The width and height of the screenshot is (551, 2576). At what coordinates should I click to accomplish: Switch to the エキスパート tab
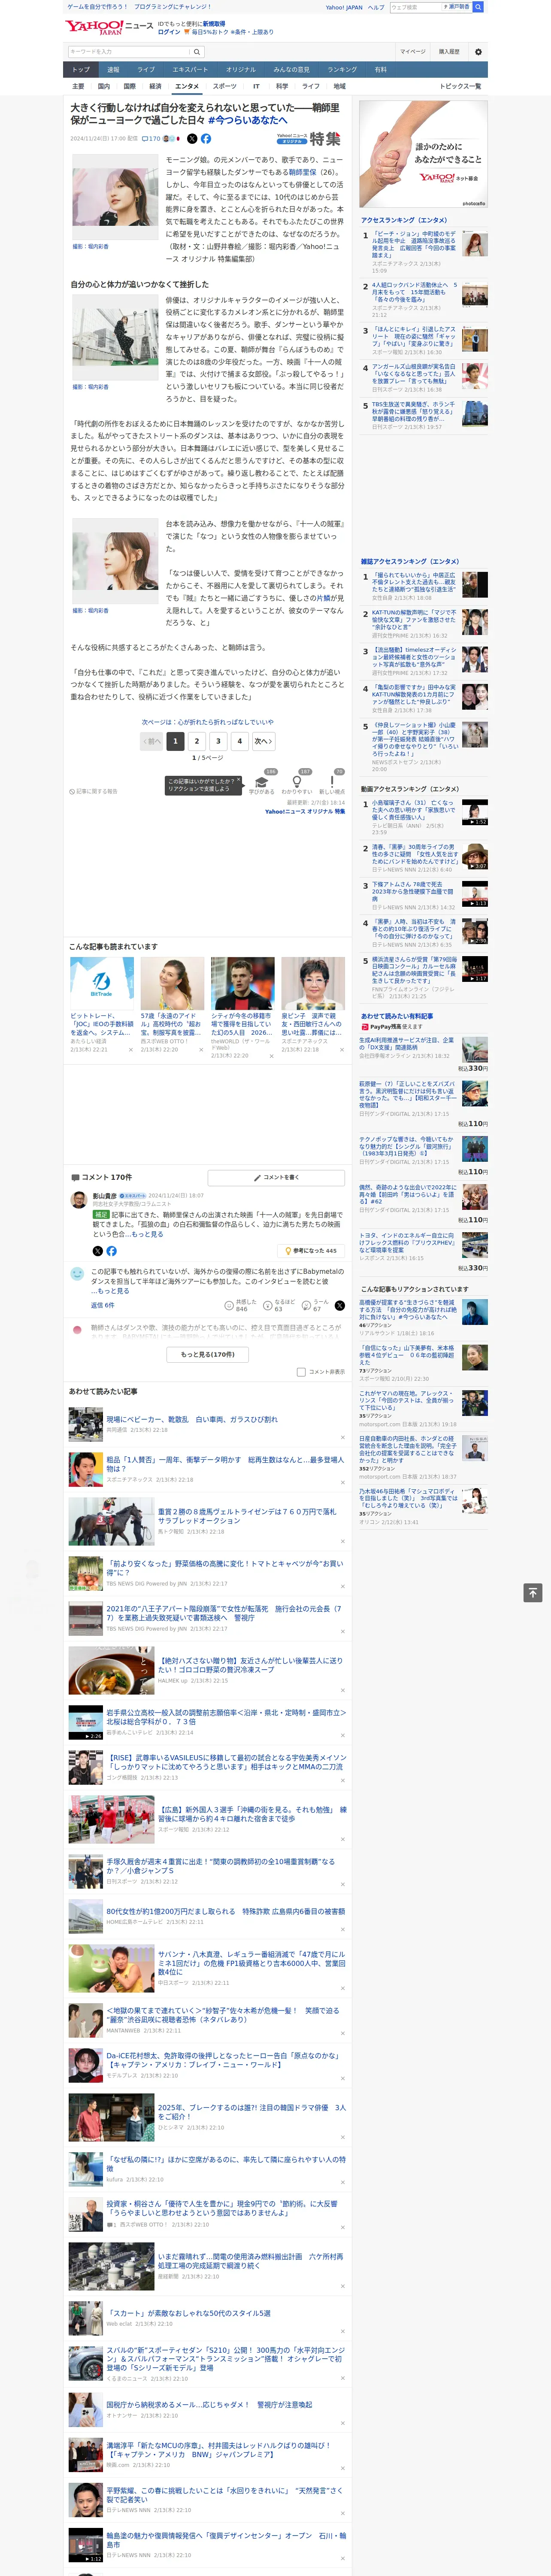tap(190, 70)
